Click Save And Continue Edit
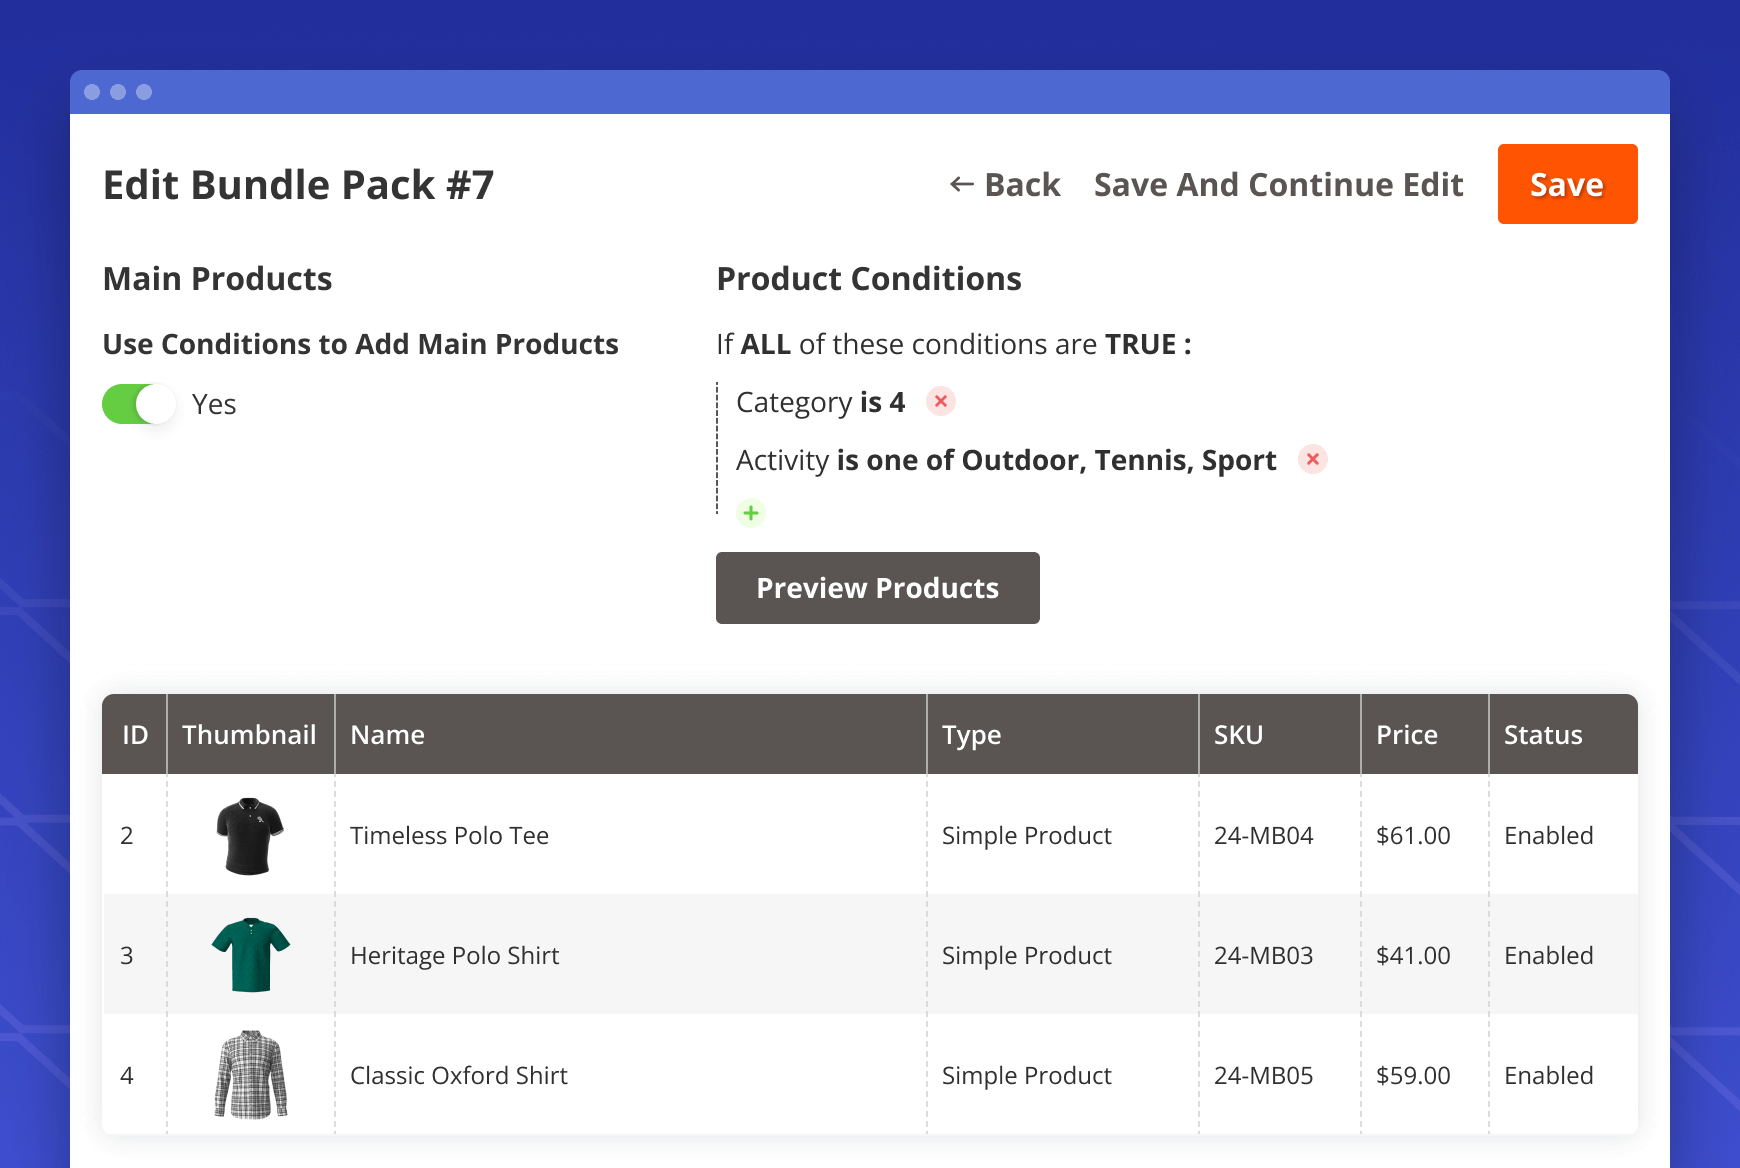 1278,184
